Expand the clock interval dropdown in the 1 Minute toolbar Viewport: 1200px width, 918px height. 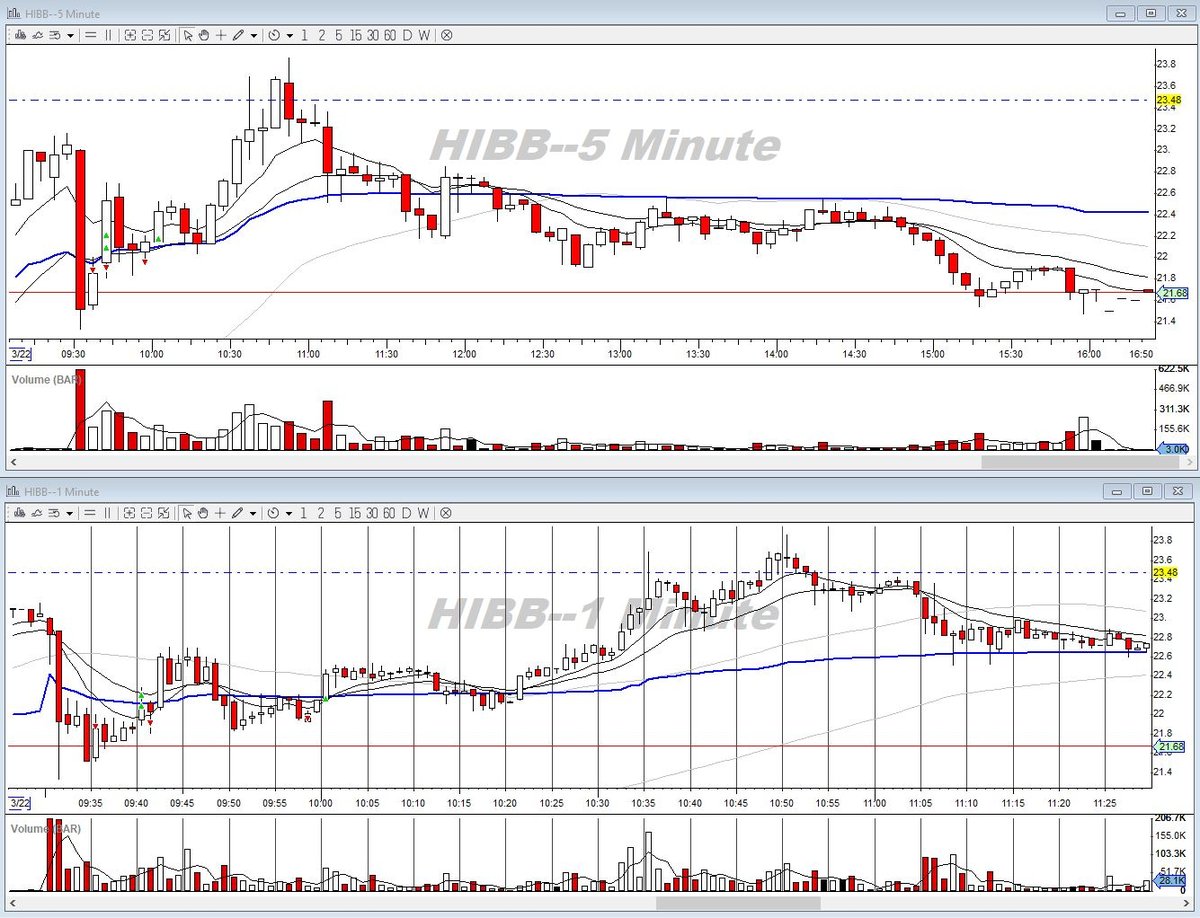(x=290, y=513)
